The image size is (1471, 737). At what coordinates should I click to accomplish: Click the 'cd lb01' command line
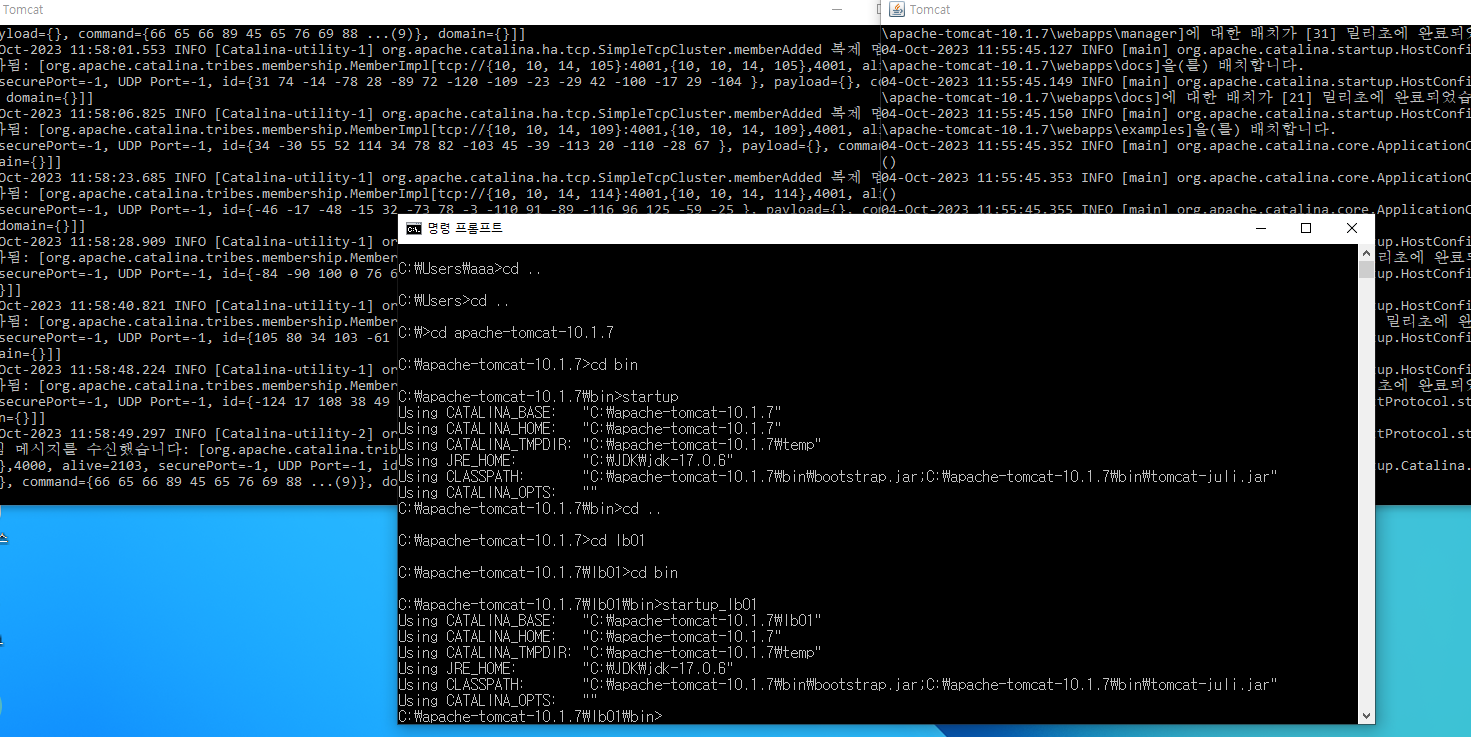[522, 541]
